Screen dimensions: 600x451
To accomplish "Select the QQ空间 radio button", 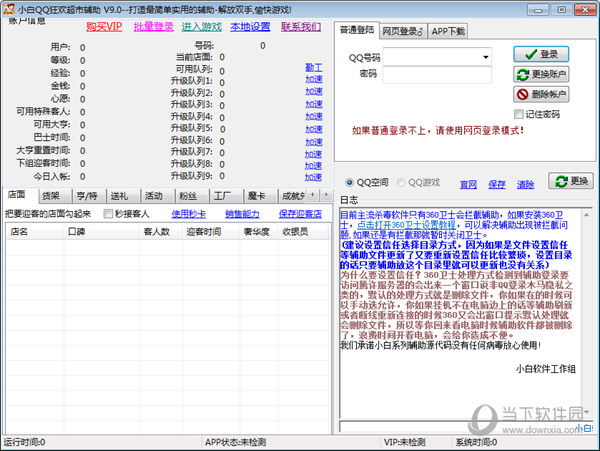I will point(349,182).
